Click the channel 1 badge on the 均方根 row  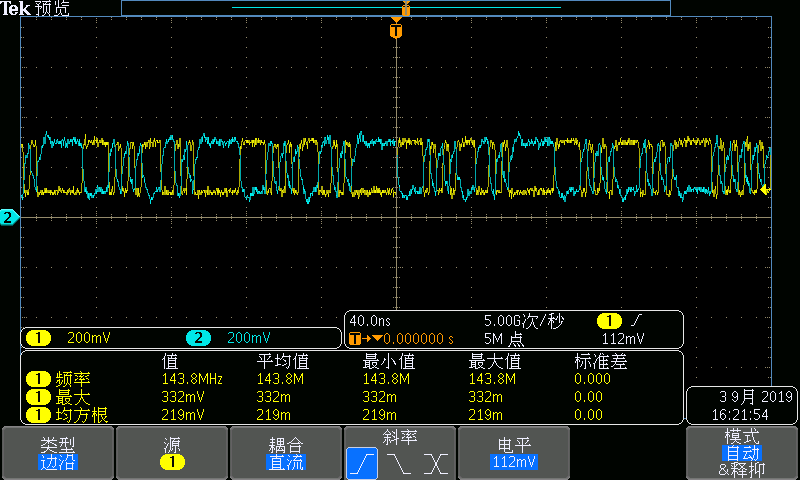click(x=38, y=415)
